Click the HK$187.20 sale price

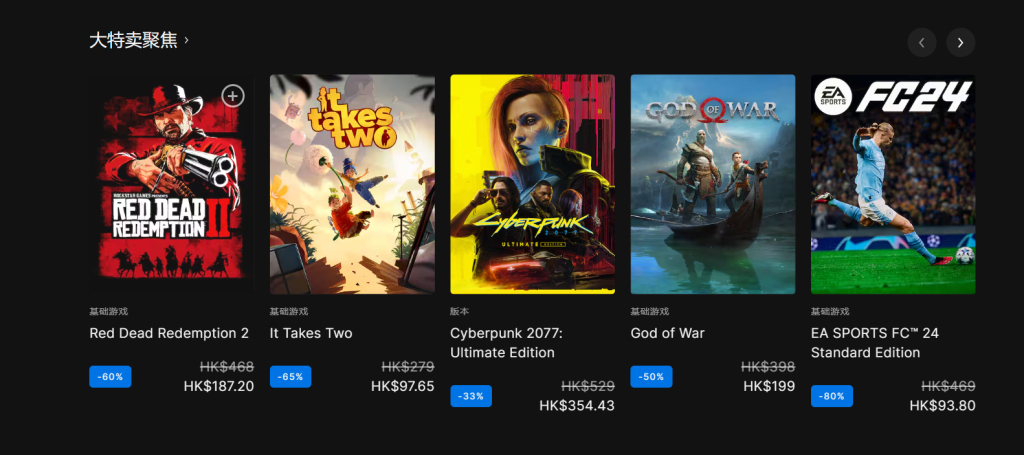(219, 386)
